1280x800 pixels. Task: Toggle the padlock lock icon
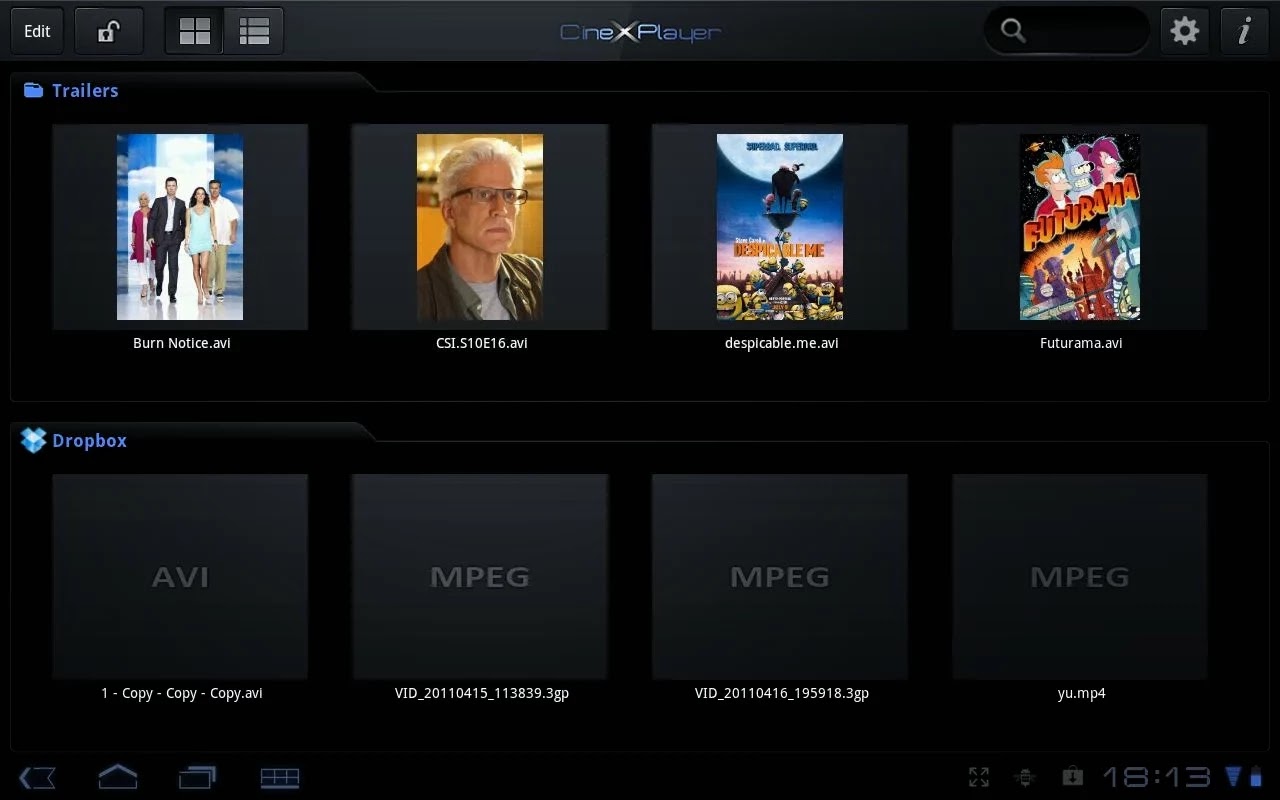pos(108,31)
